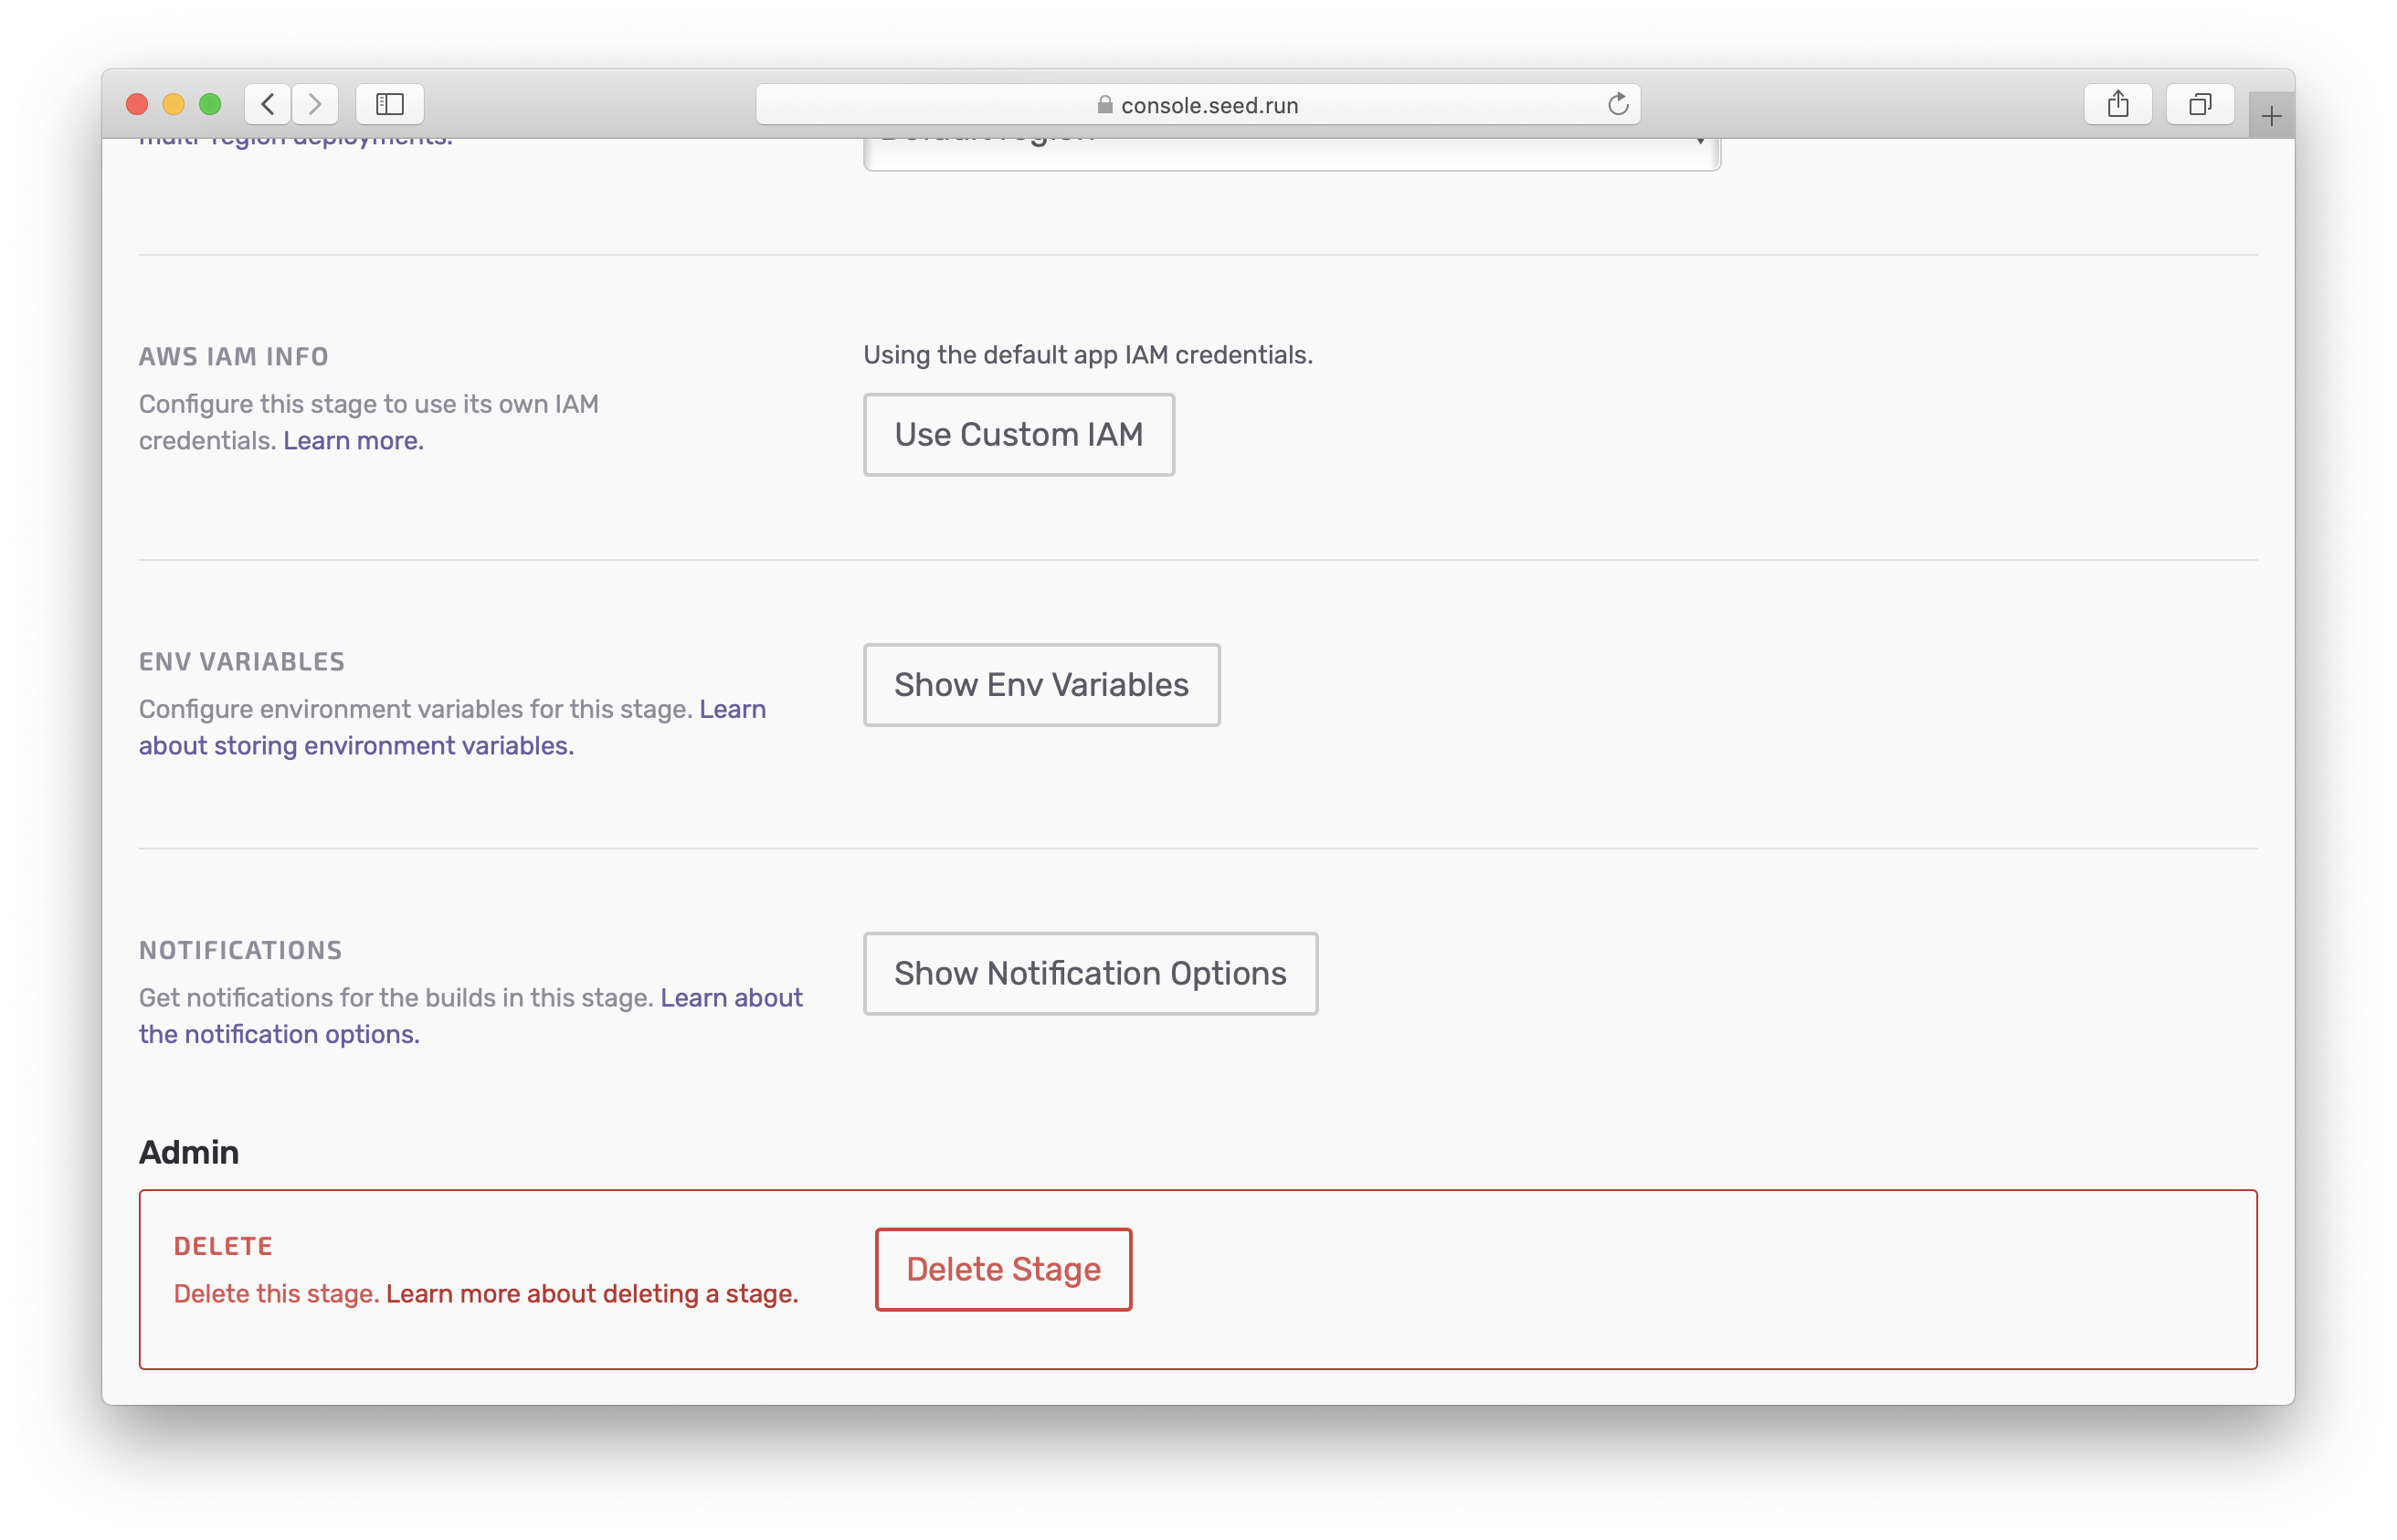Expand Show Env Variables
The width and height of the screenshot is (2397, 1540).
[1040, 685]
